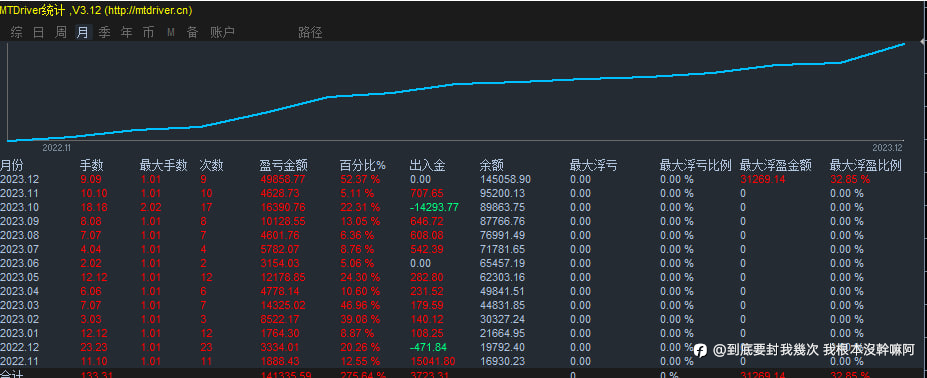Click trade count 23
The image size is (927, 378).
(x=206, y=347)
